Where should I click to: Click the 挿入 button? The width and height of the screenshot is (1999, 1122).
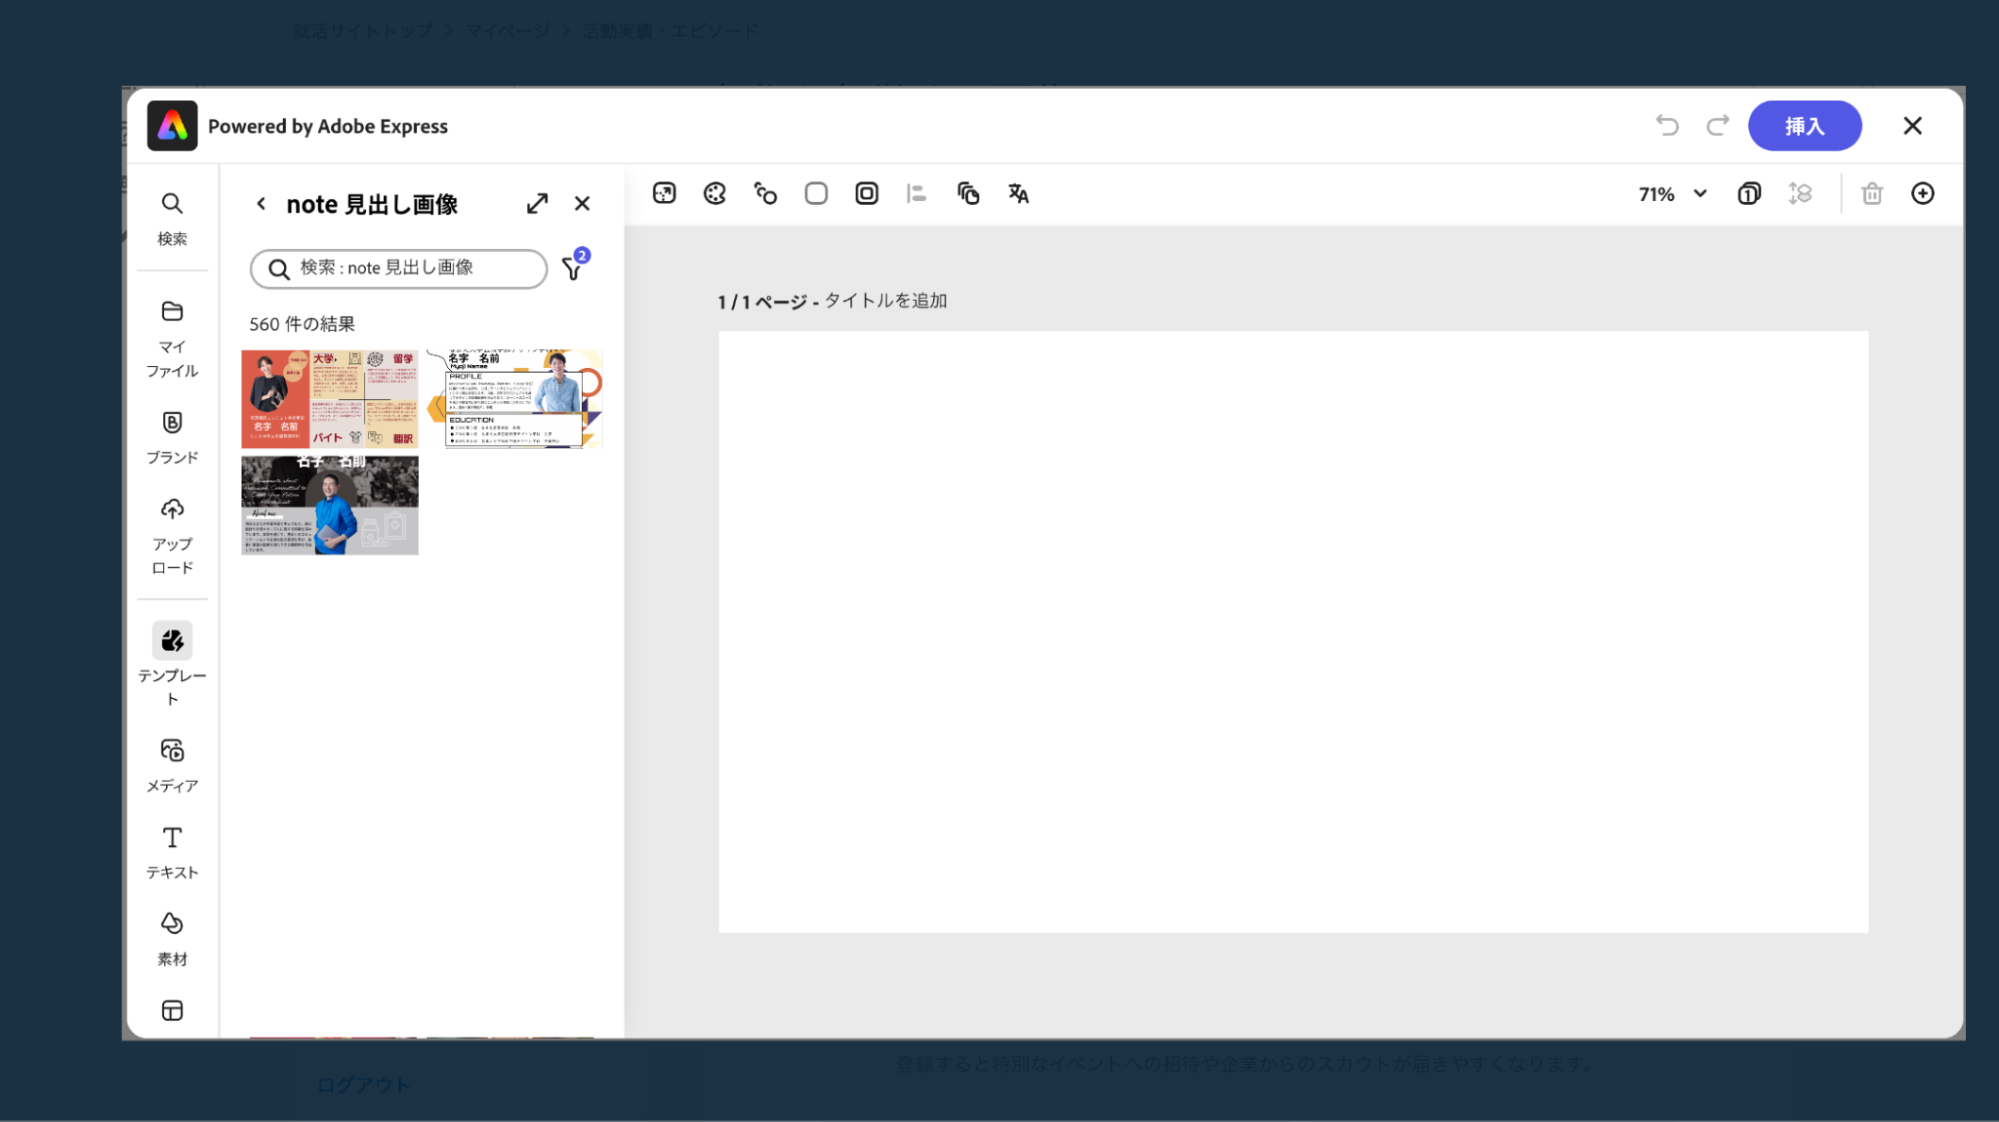(x=1804, y=126)
